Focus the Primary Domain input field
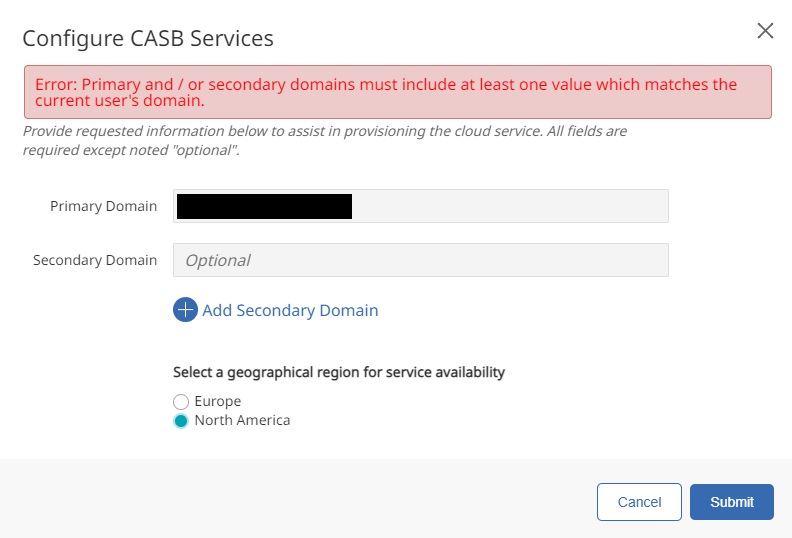792x538 pixels. (510, 206)
